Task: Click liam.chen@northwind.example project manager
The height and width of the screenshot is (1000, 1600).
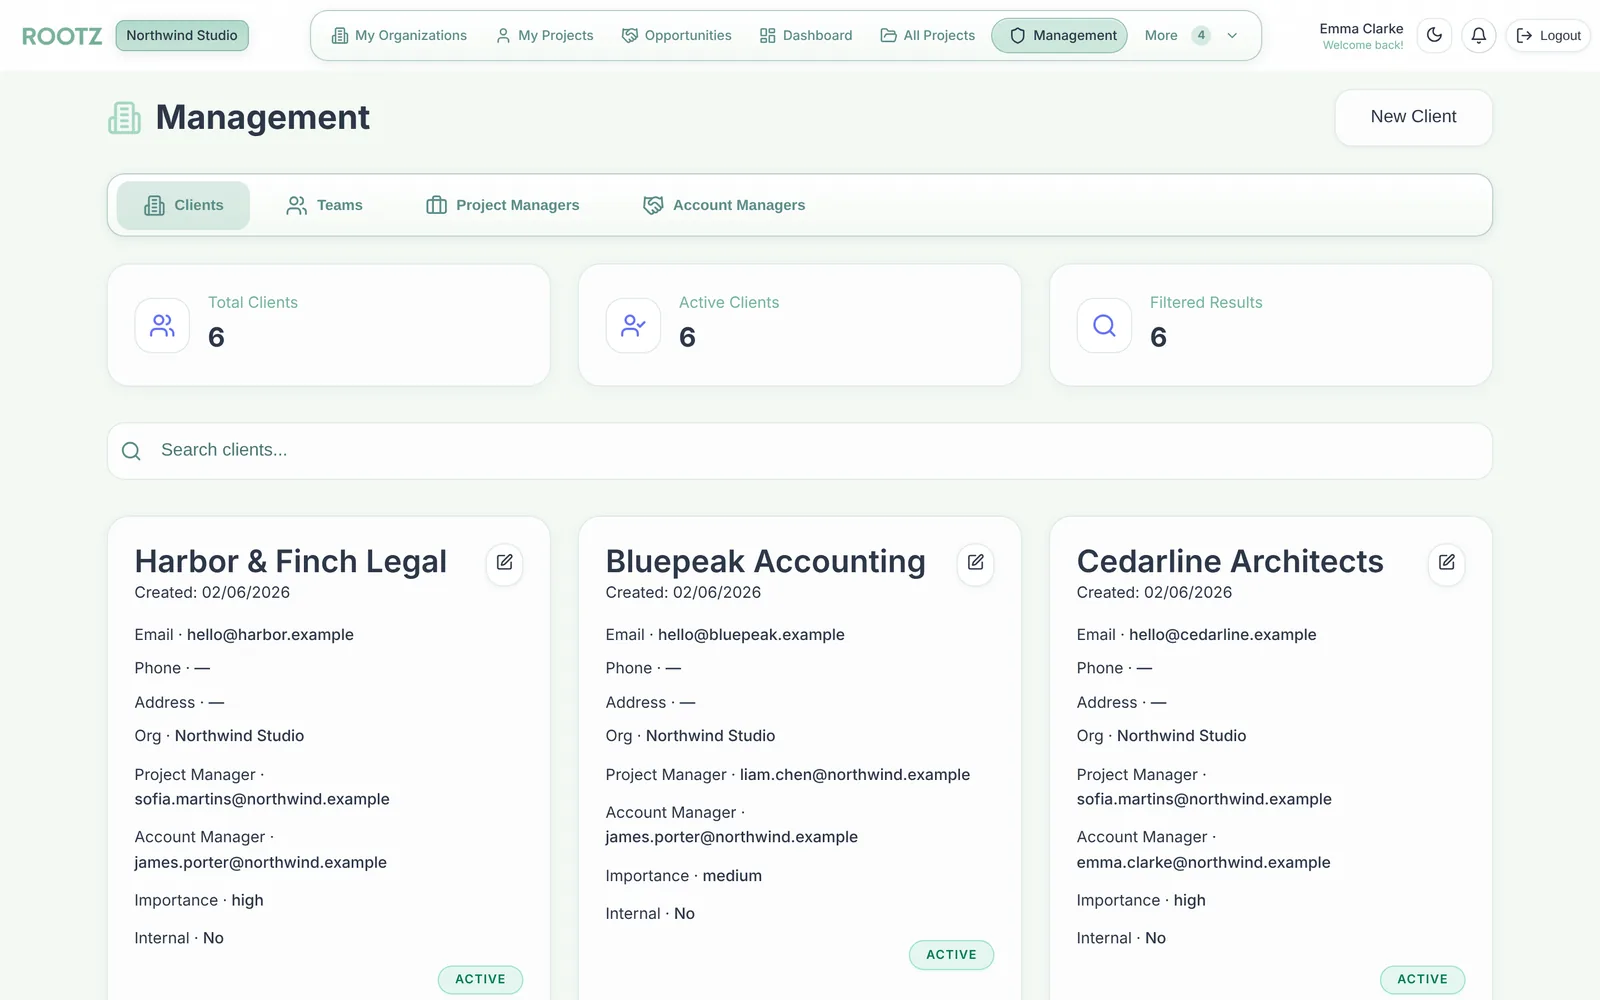Action: (x=855, y=775)
